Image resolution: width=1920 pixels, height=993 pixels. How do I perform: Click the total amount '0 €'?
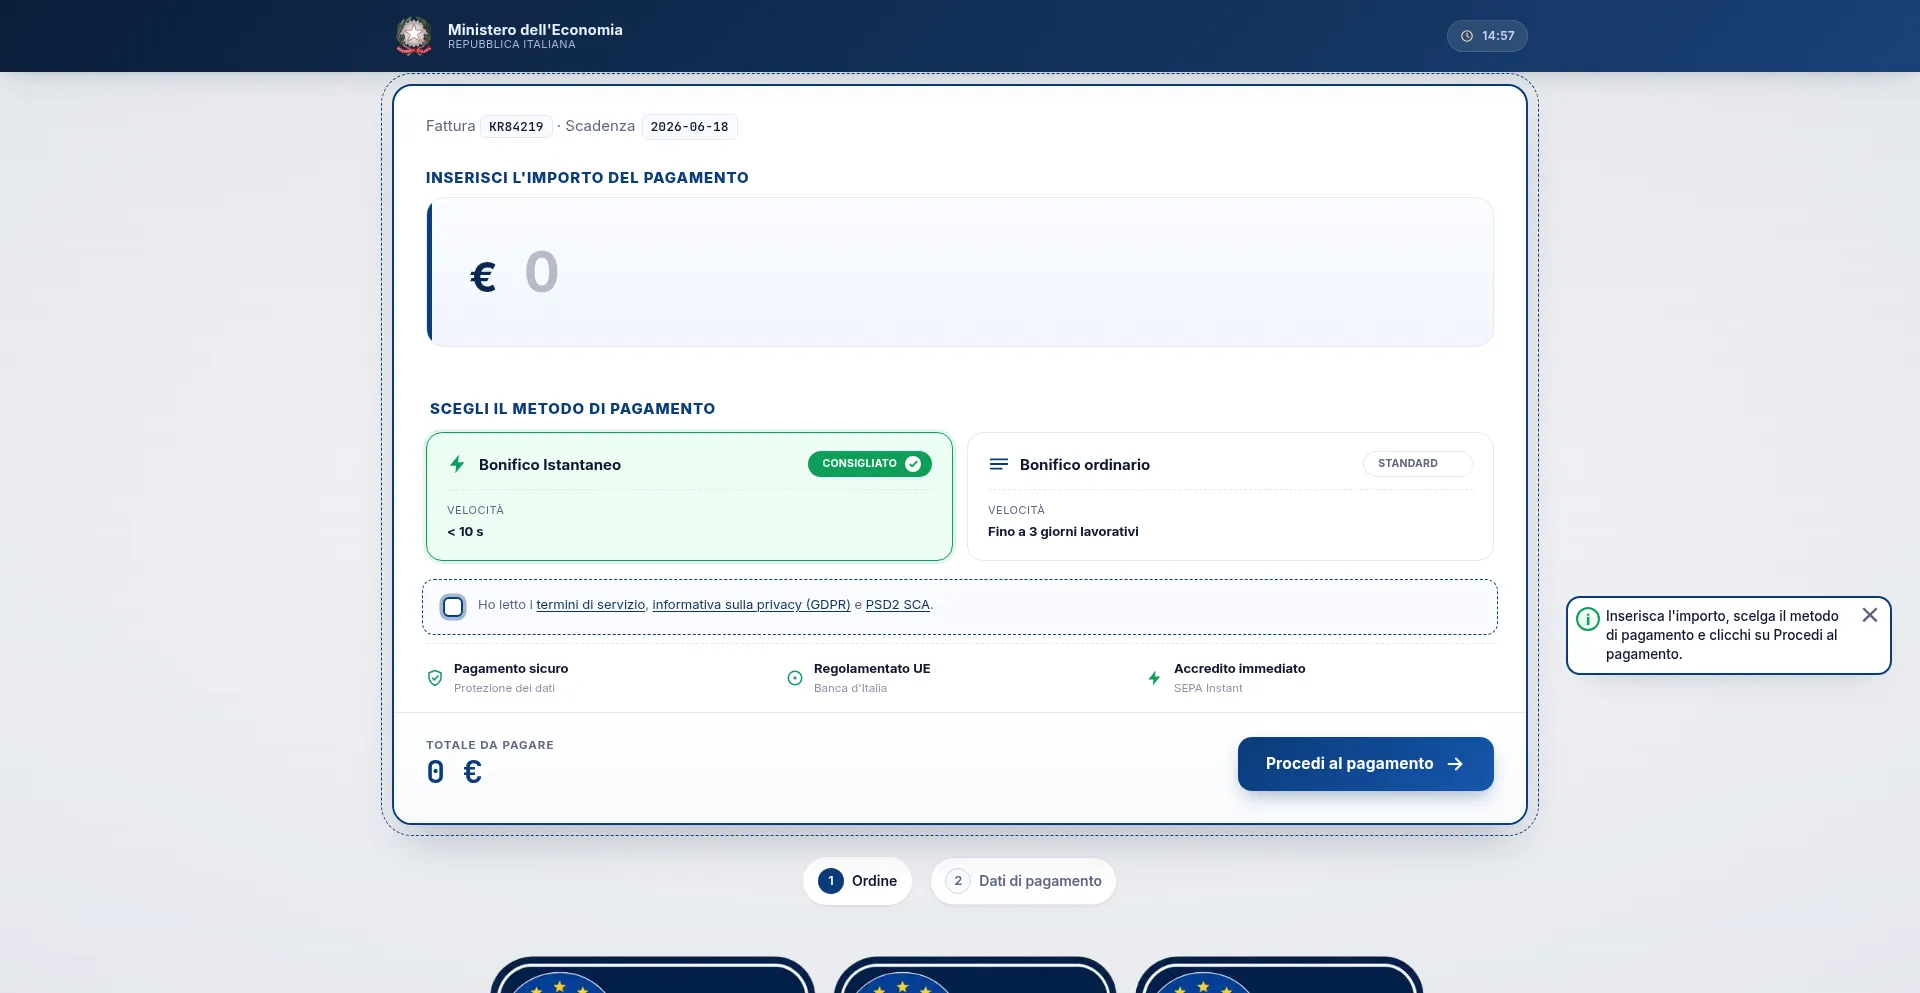coord(454,772)
